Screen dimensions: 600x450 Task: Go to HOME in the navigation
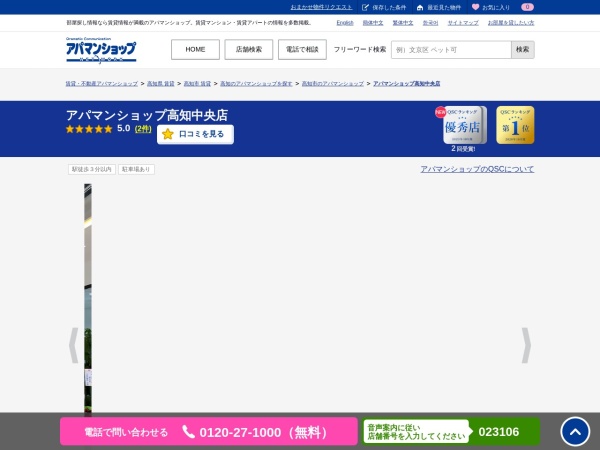pyautogui.click(x=195, y=49)
